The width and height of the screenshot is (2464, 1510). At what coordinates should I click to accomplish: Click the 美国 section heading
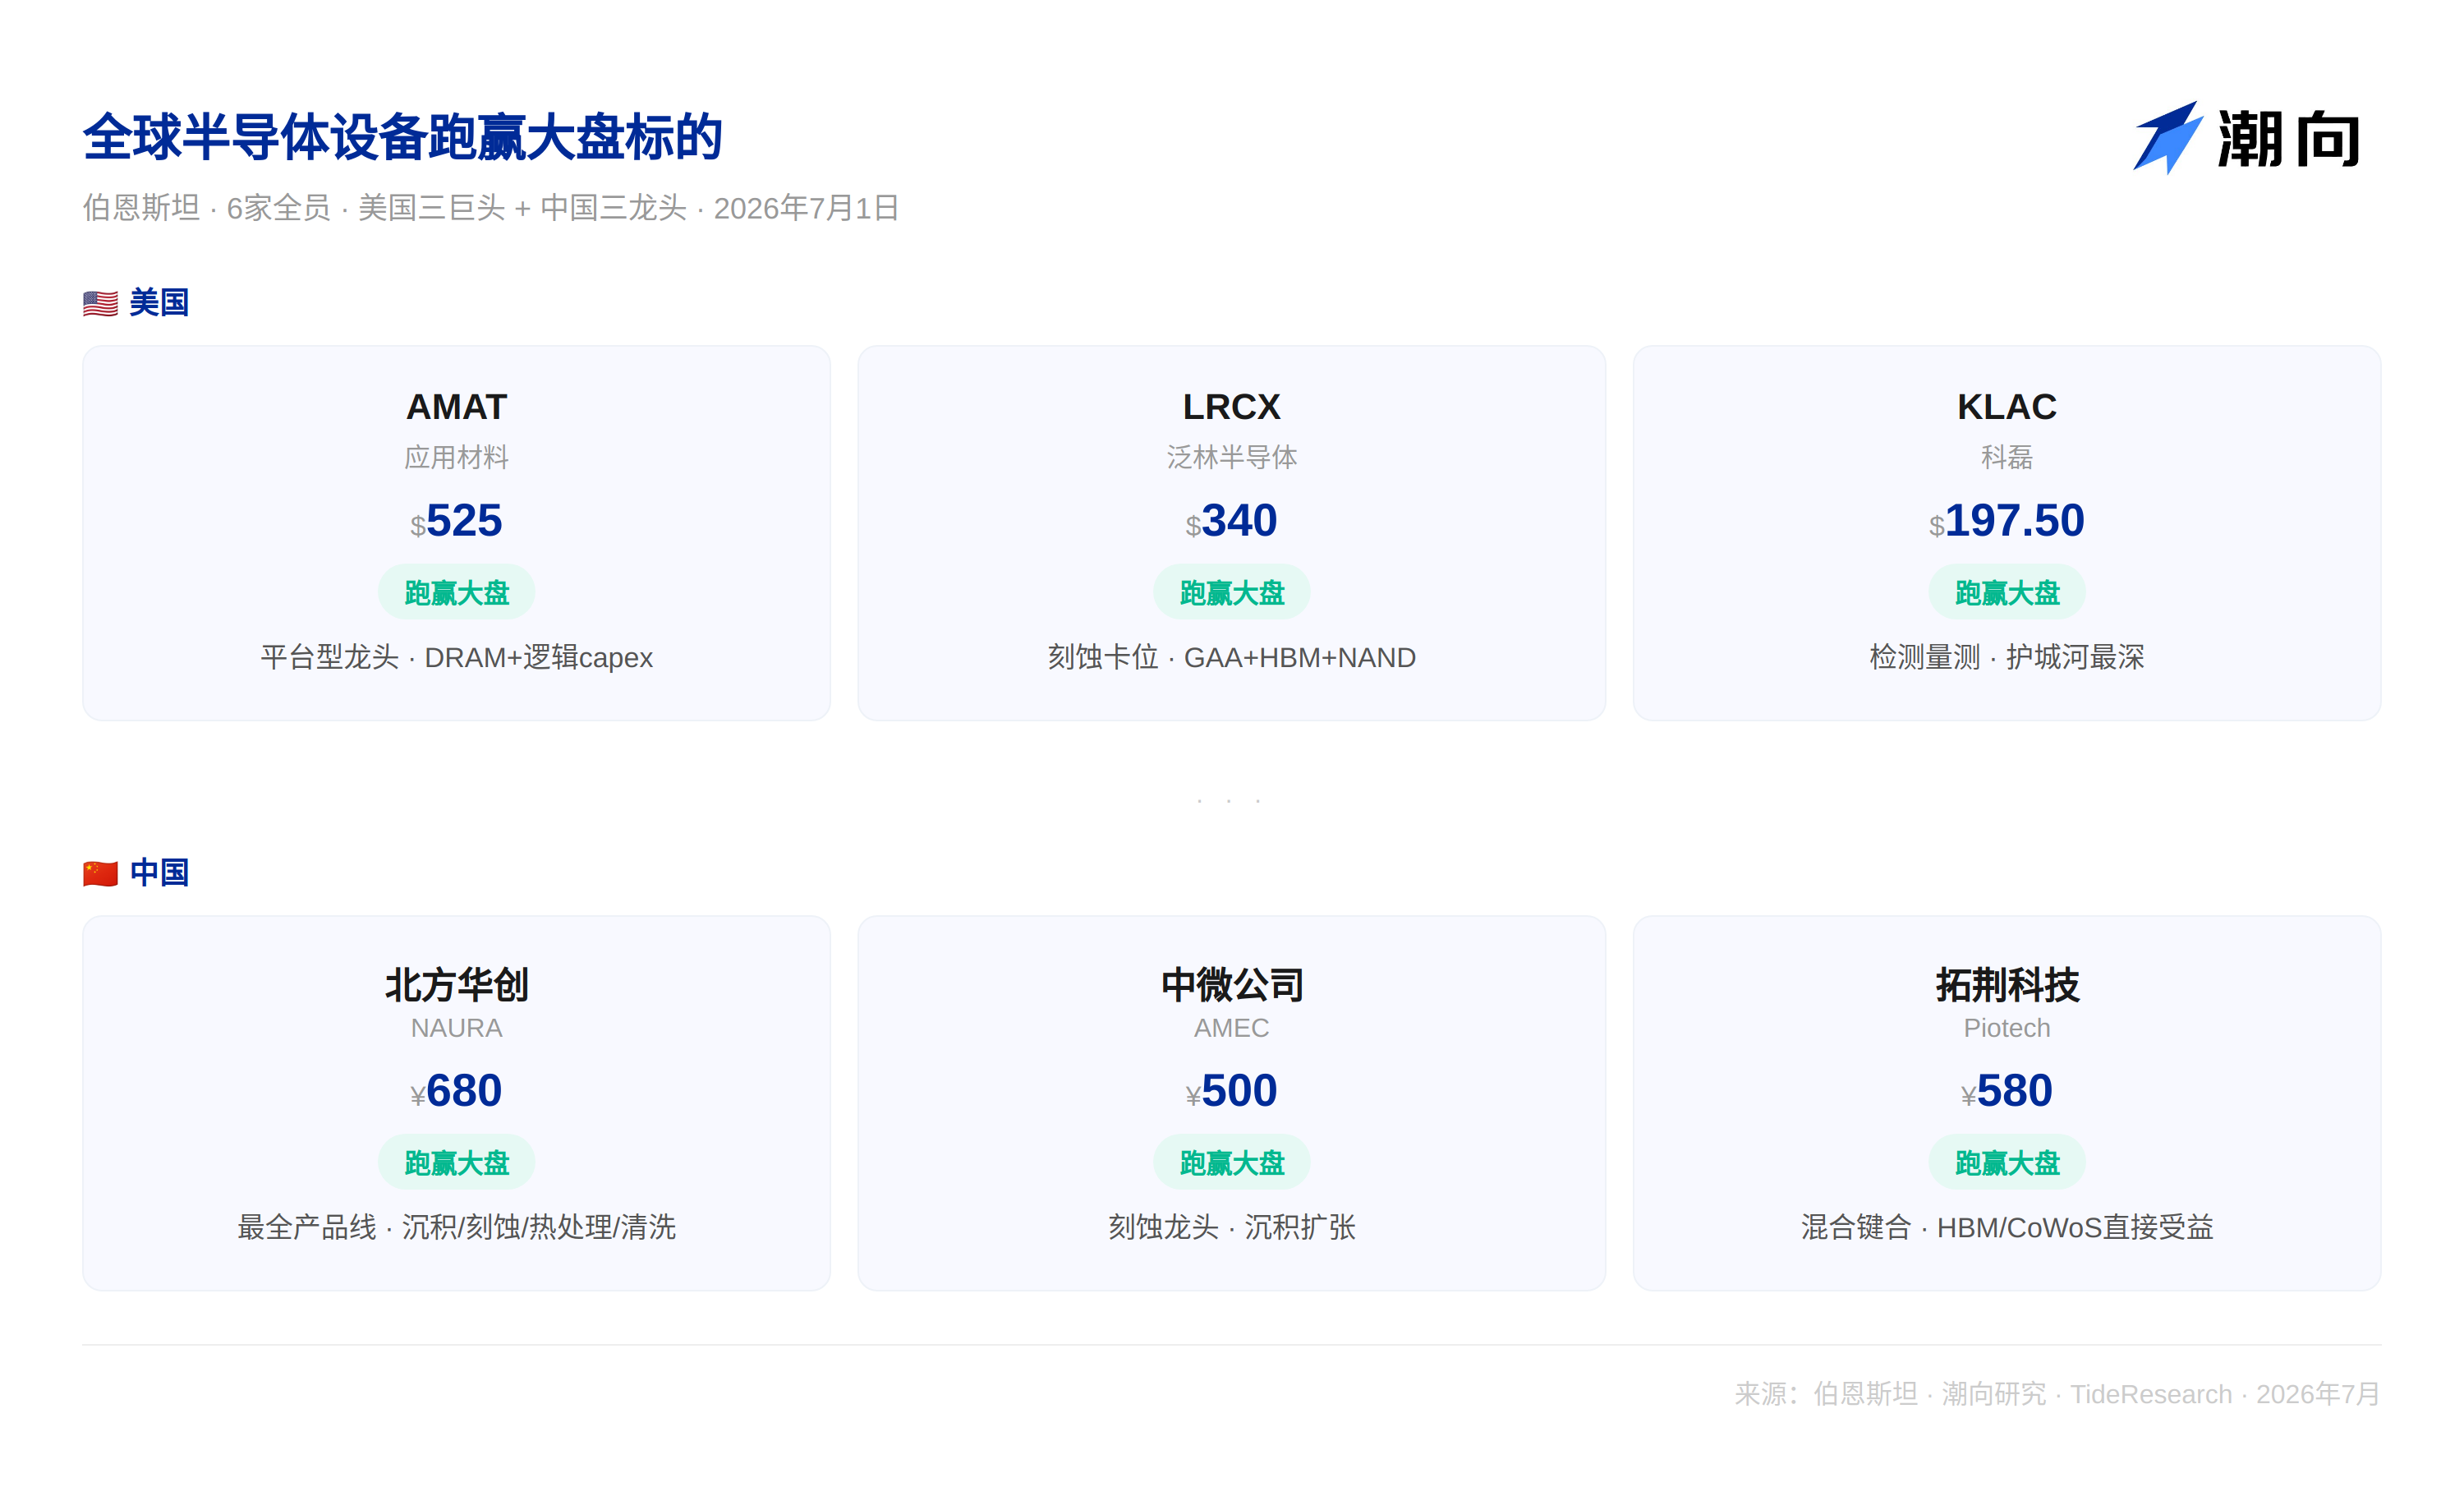159,302
